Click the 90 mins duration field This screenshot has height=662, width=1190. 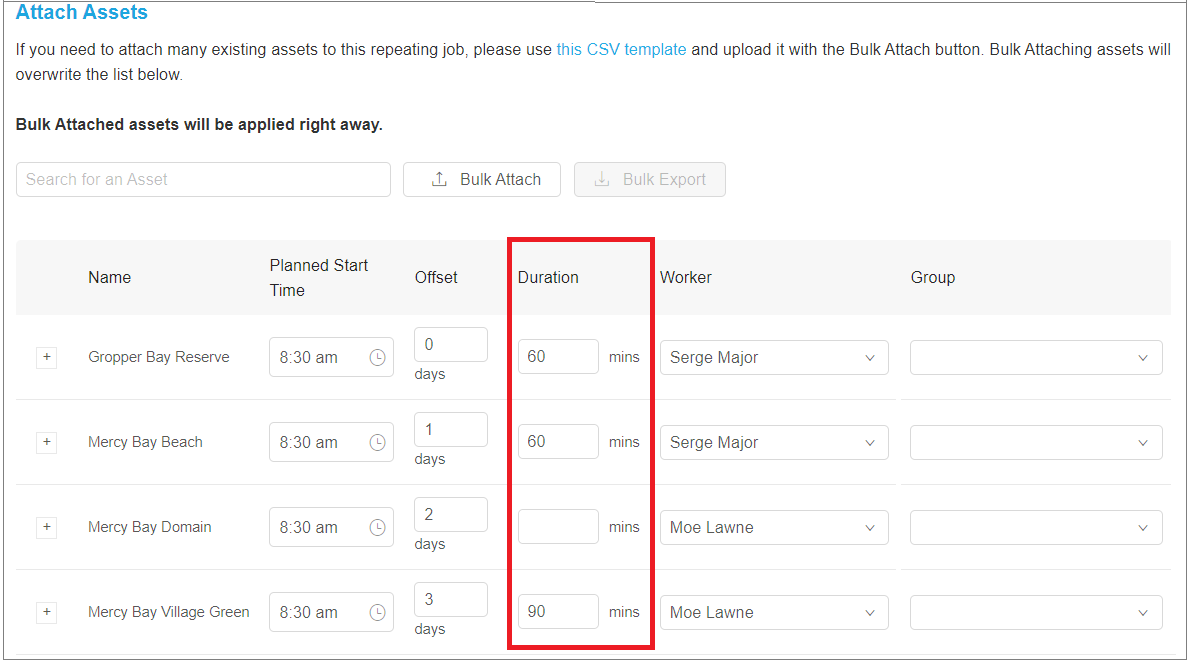(x=558, y=612)
